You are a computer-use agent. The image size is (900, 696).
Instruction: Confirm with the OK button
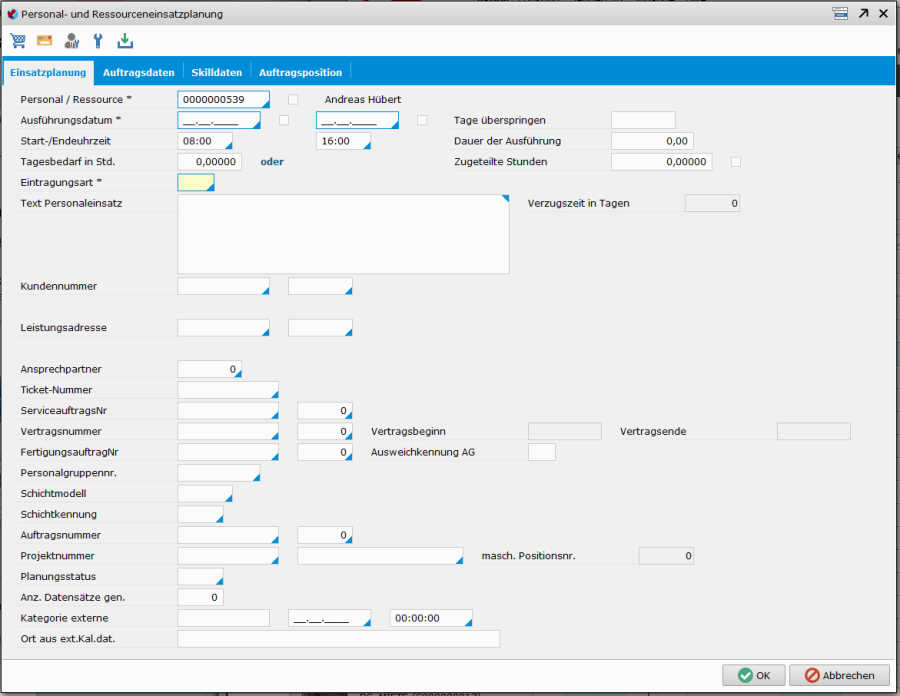pos(753,675)
